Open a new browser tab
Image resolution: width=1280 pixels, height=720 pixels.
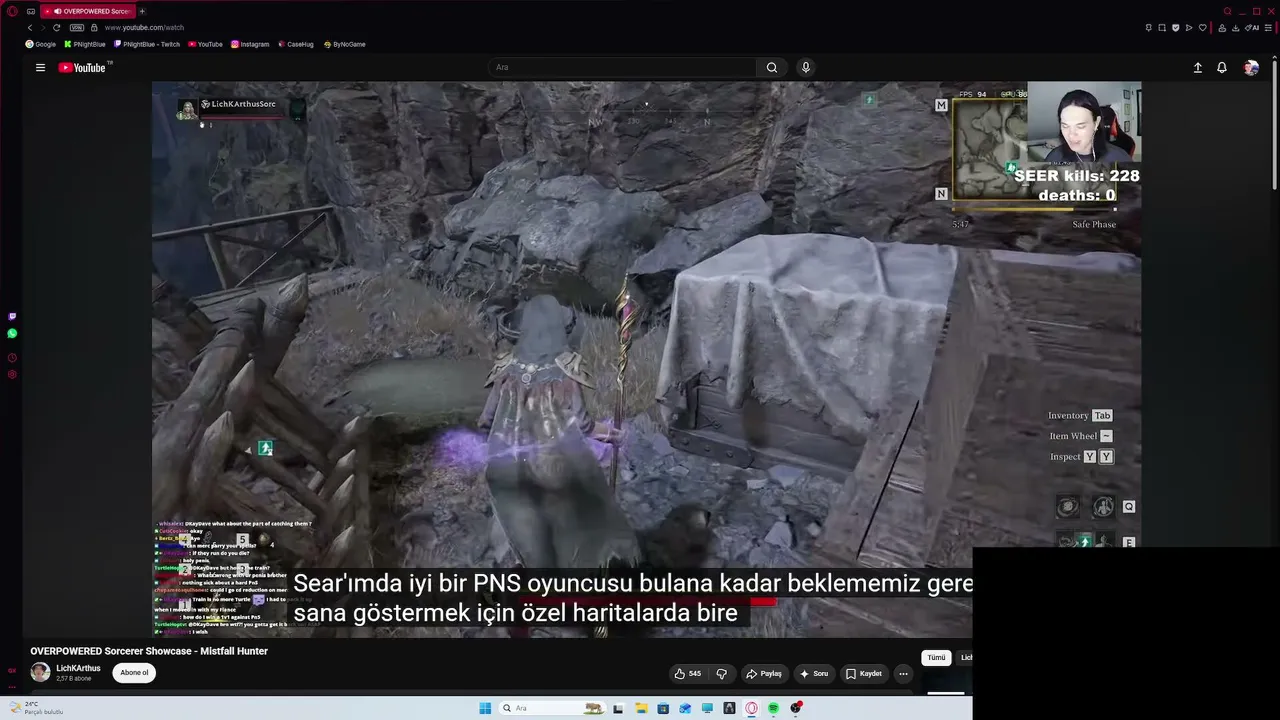[142, 11]
